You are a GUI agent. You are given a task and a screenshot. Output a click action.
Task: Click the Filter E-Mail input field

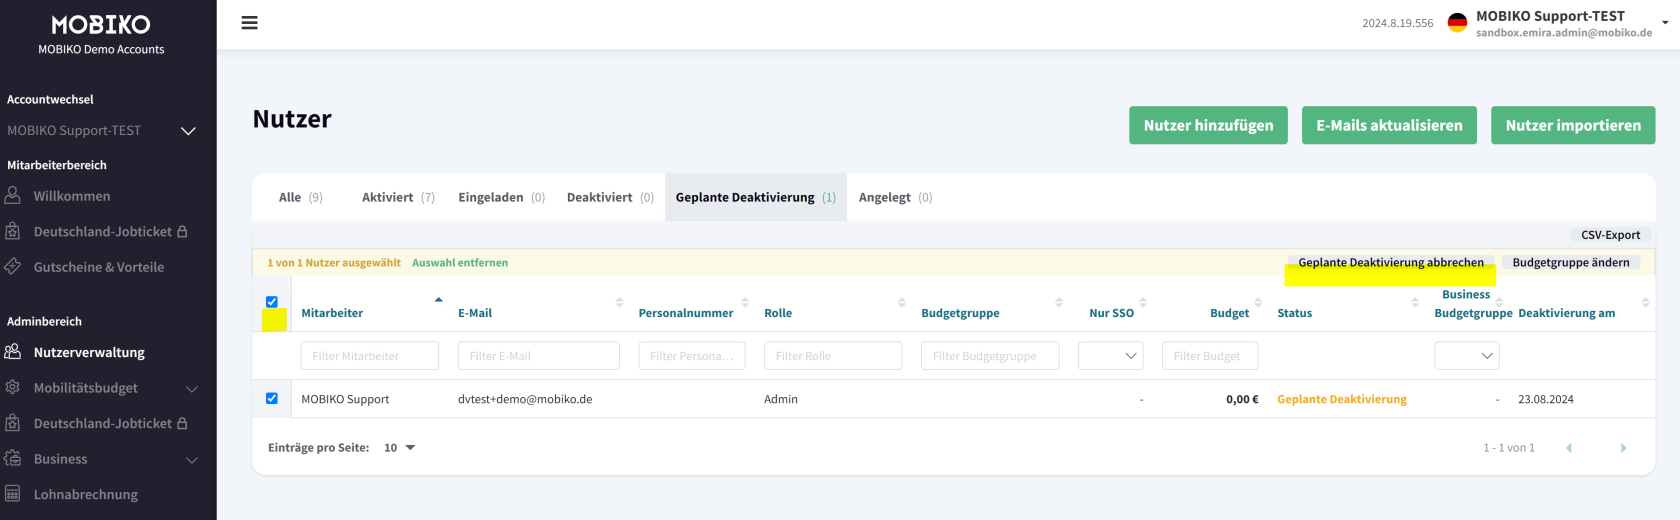click(538, 356)
